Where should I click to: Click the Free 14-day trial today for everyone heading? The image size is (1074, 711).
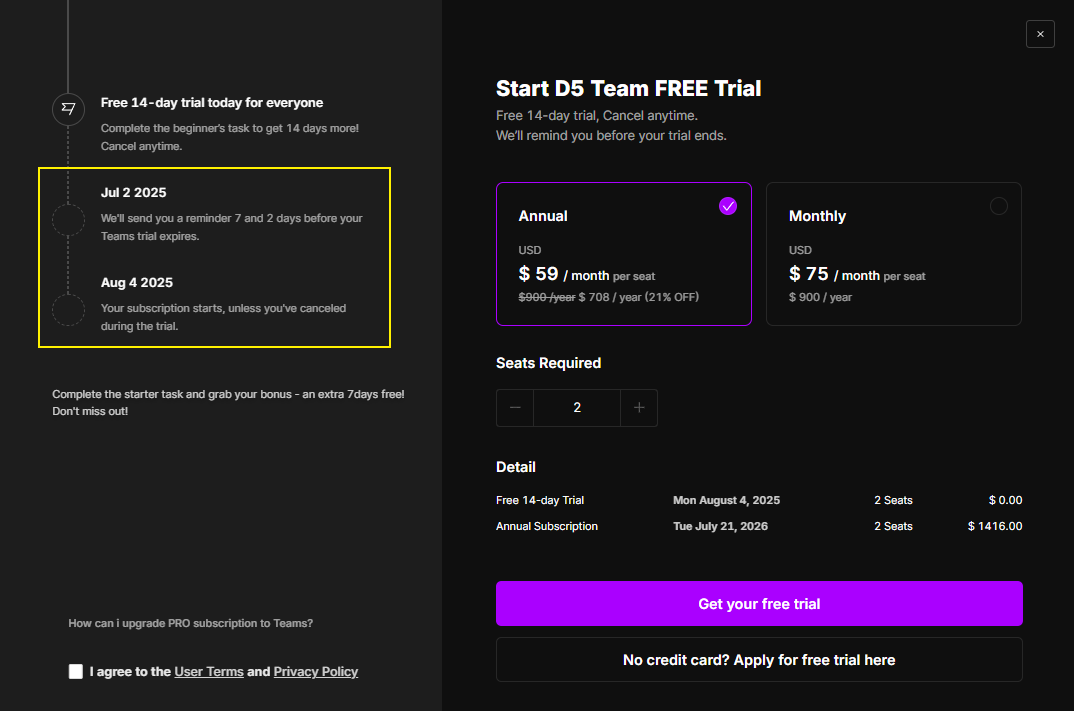click(212, 103)
